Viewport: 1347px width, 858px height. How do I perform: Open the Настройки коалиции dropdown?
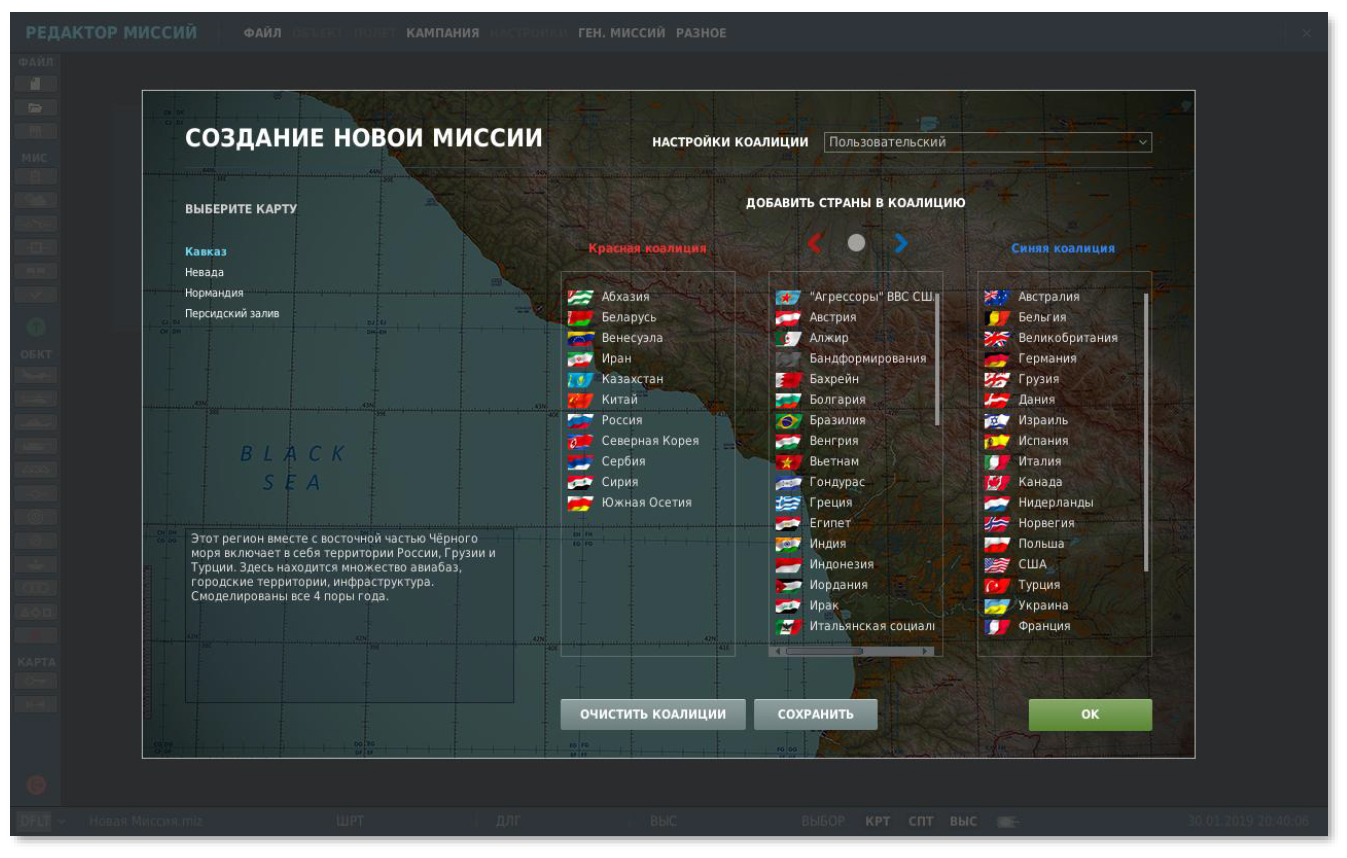(987, 142)
